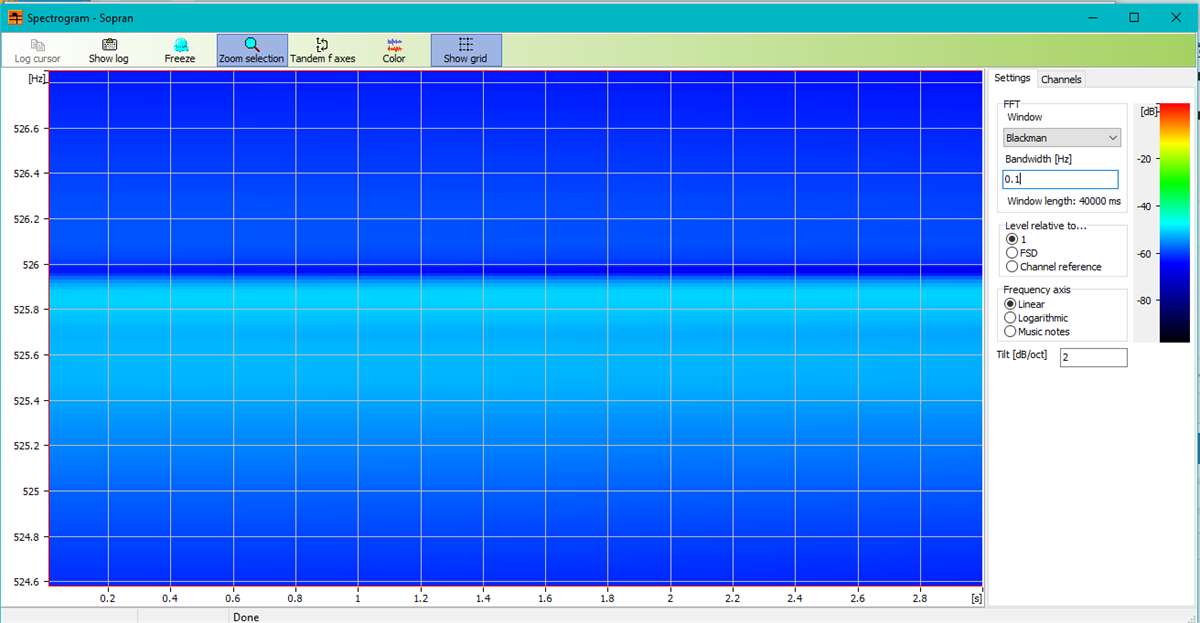Click the 1 second time axis label

[x=358, y=598]
